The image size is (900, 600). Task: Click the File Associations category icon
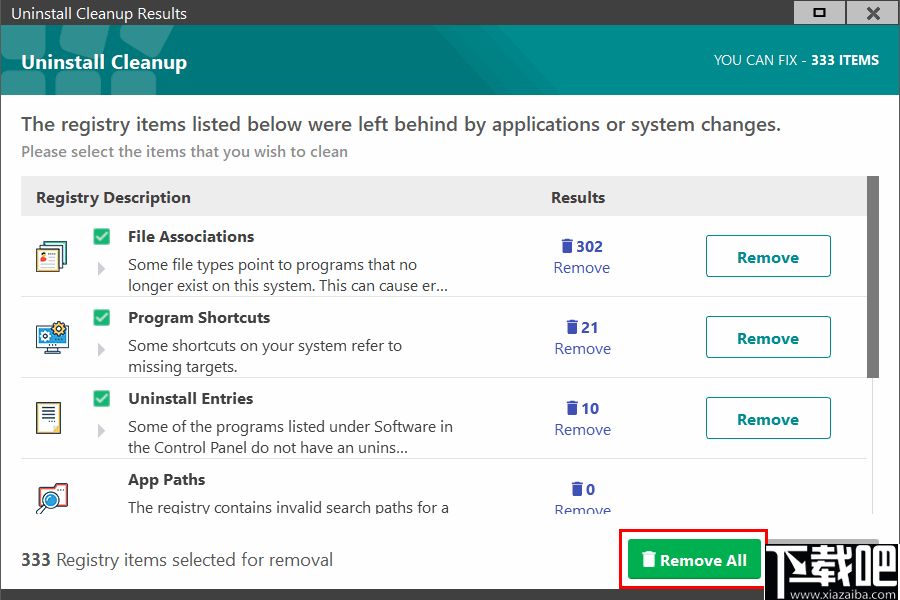(x=51, y=256)
